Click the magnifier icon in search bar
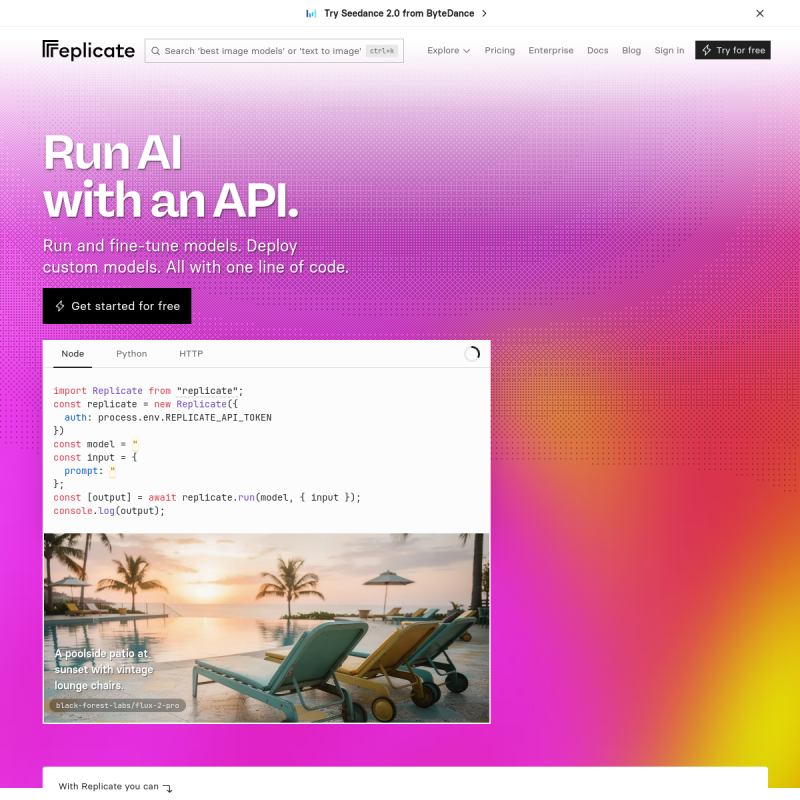This screenshot has height=800, width=800. 155,51
